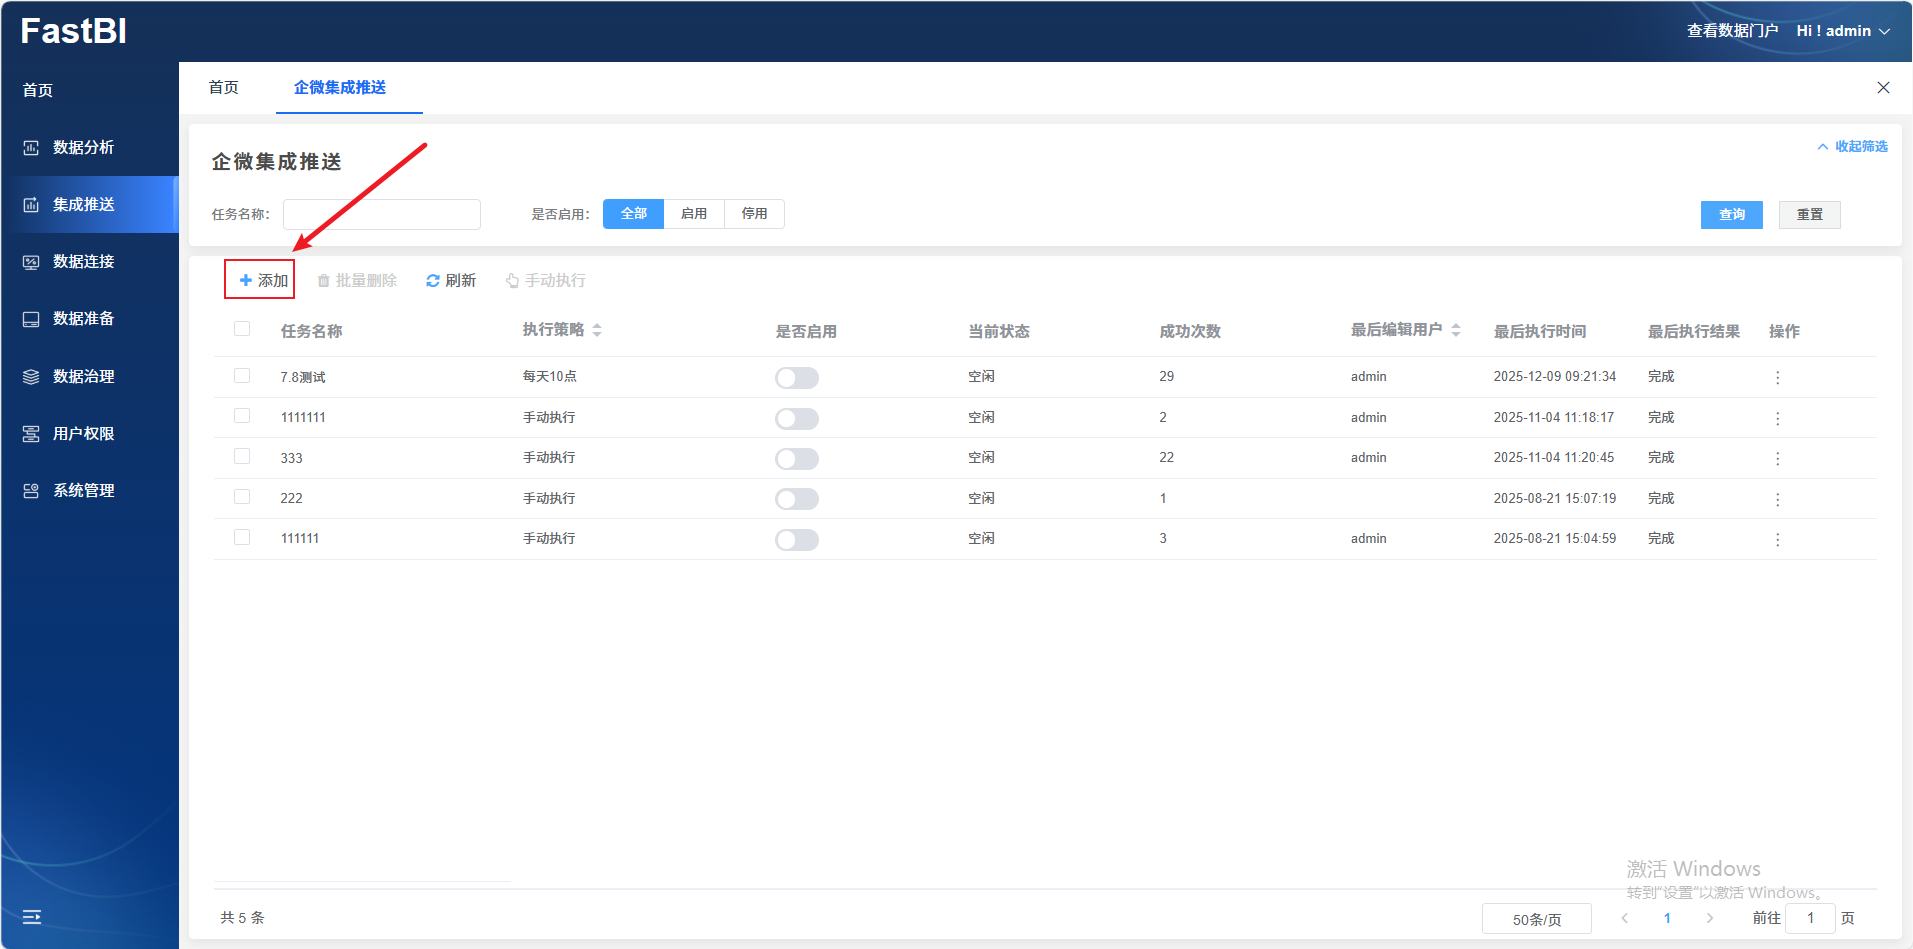Focus the 任务名称 input field
The image size is (1913, 949).
381,214
